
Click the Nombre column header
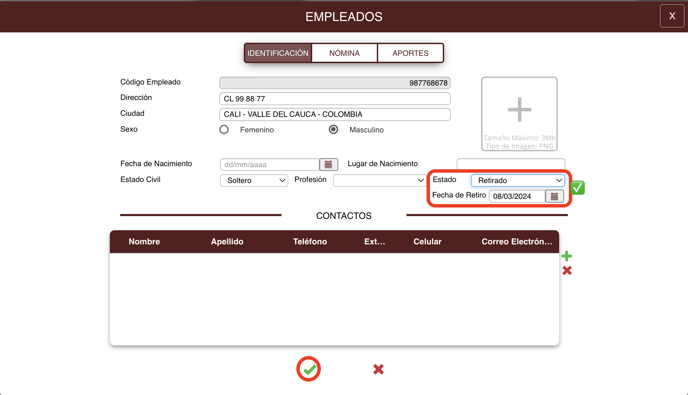pos(144,242)
